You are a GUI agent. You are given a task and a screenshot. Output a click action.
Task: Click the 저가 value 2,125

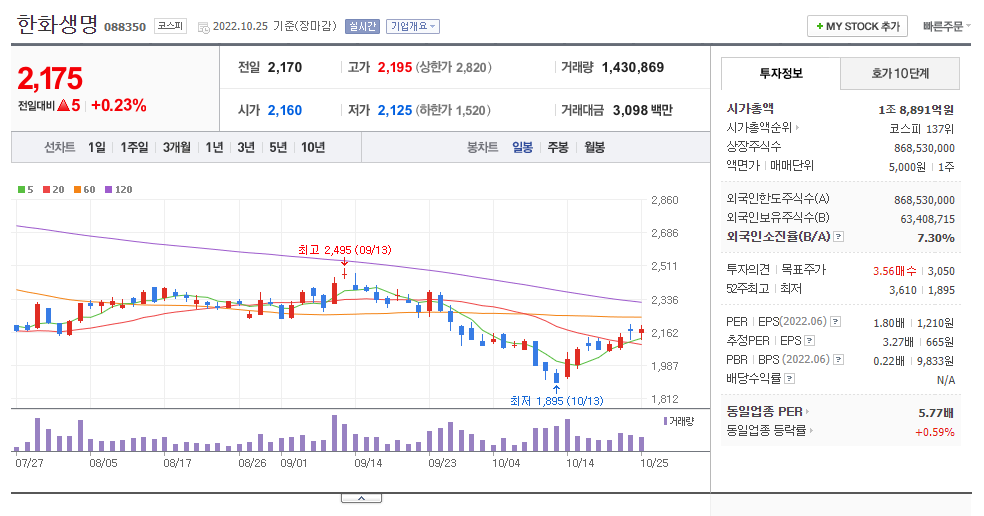[x=395, y=110]
